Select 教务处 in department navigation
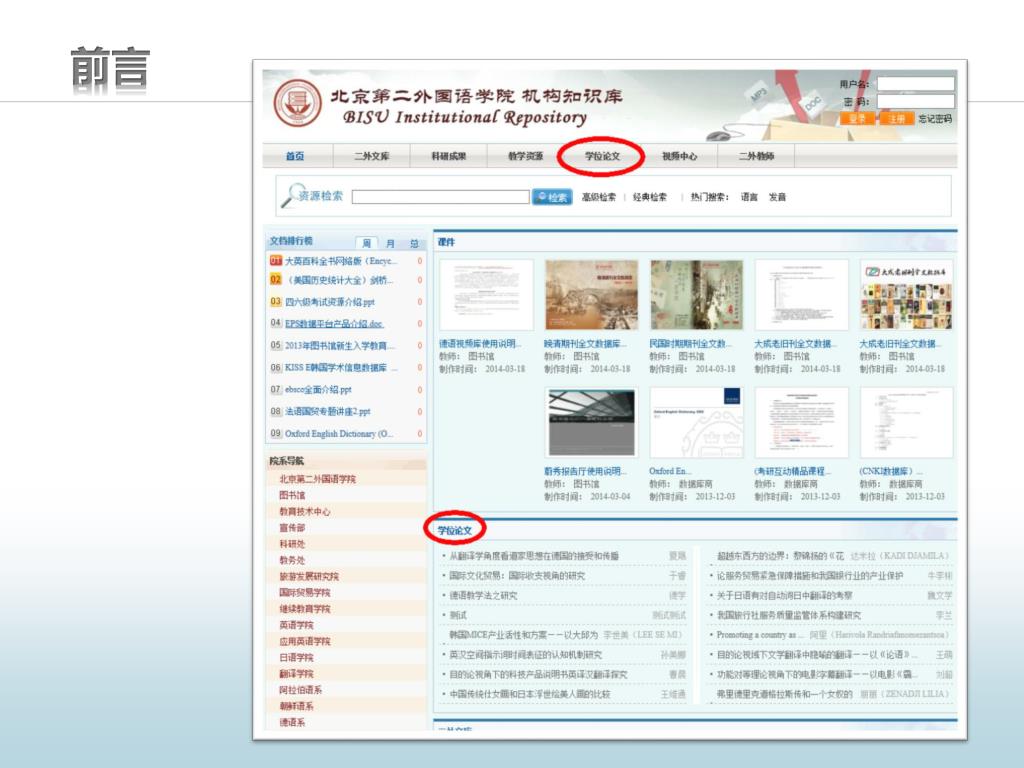Screen dimensions: 1024x768 293,560
